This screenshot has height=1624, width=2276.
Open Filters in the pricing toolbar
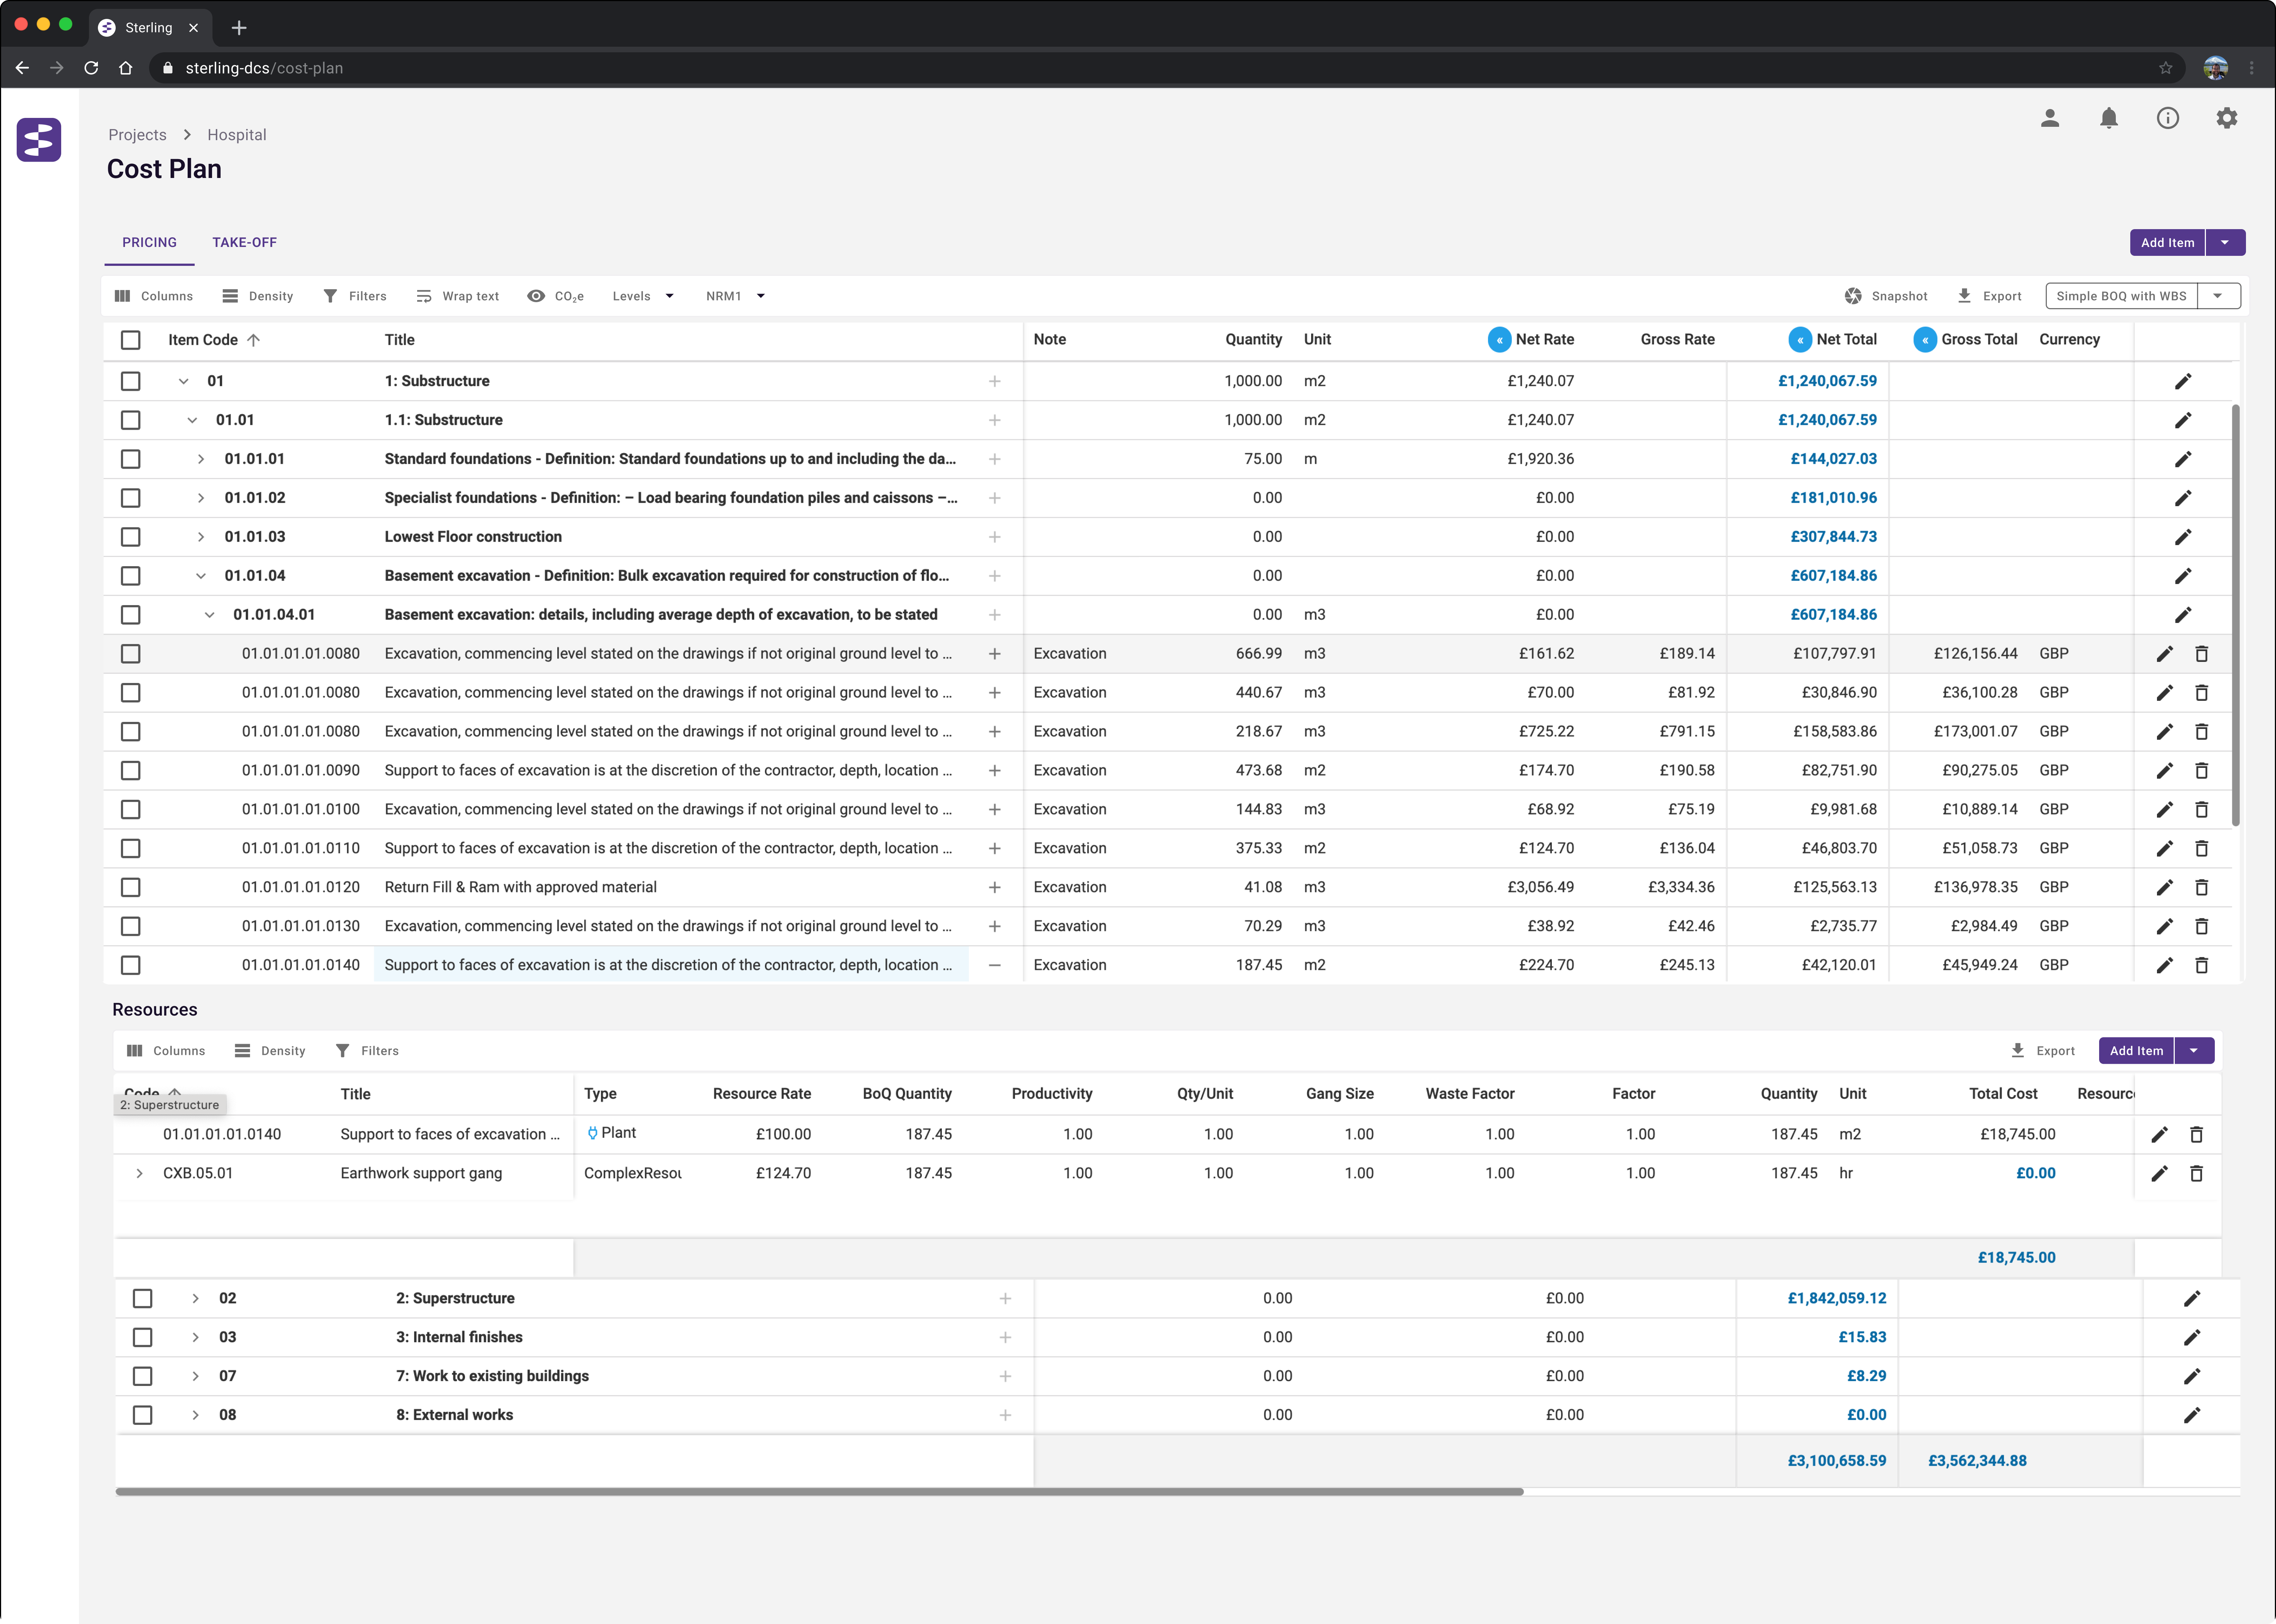pyautogui.click(x=355, y=296)
